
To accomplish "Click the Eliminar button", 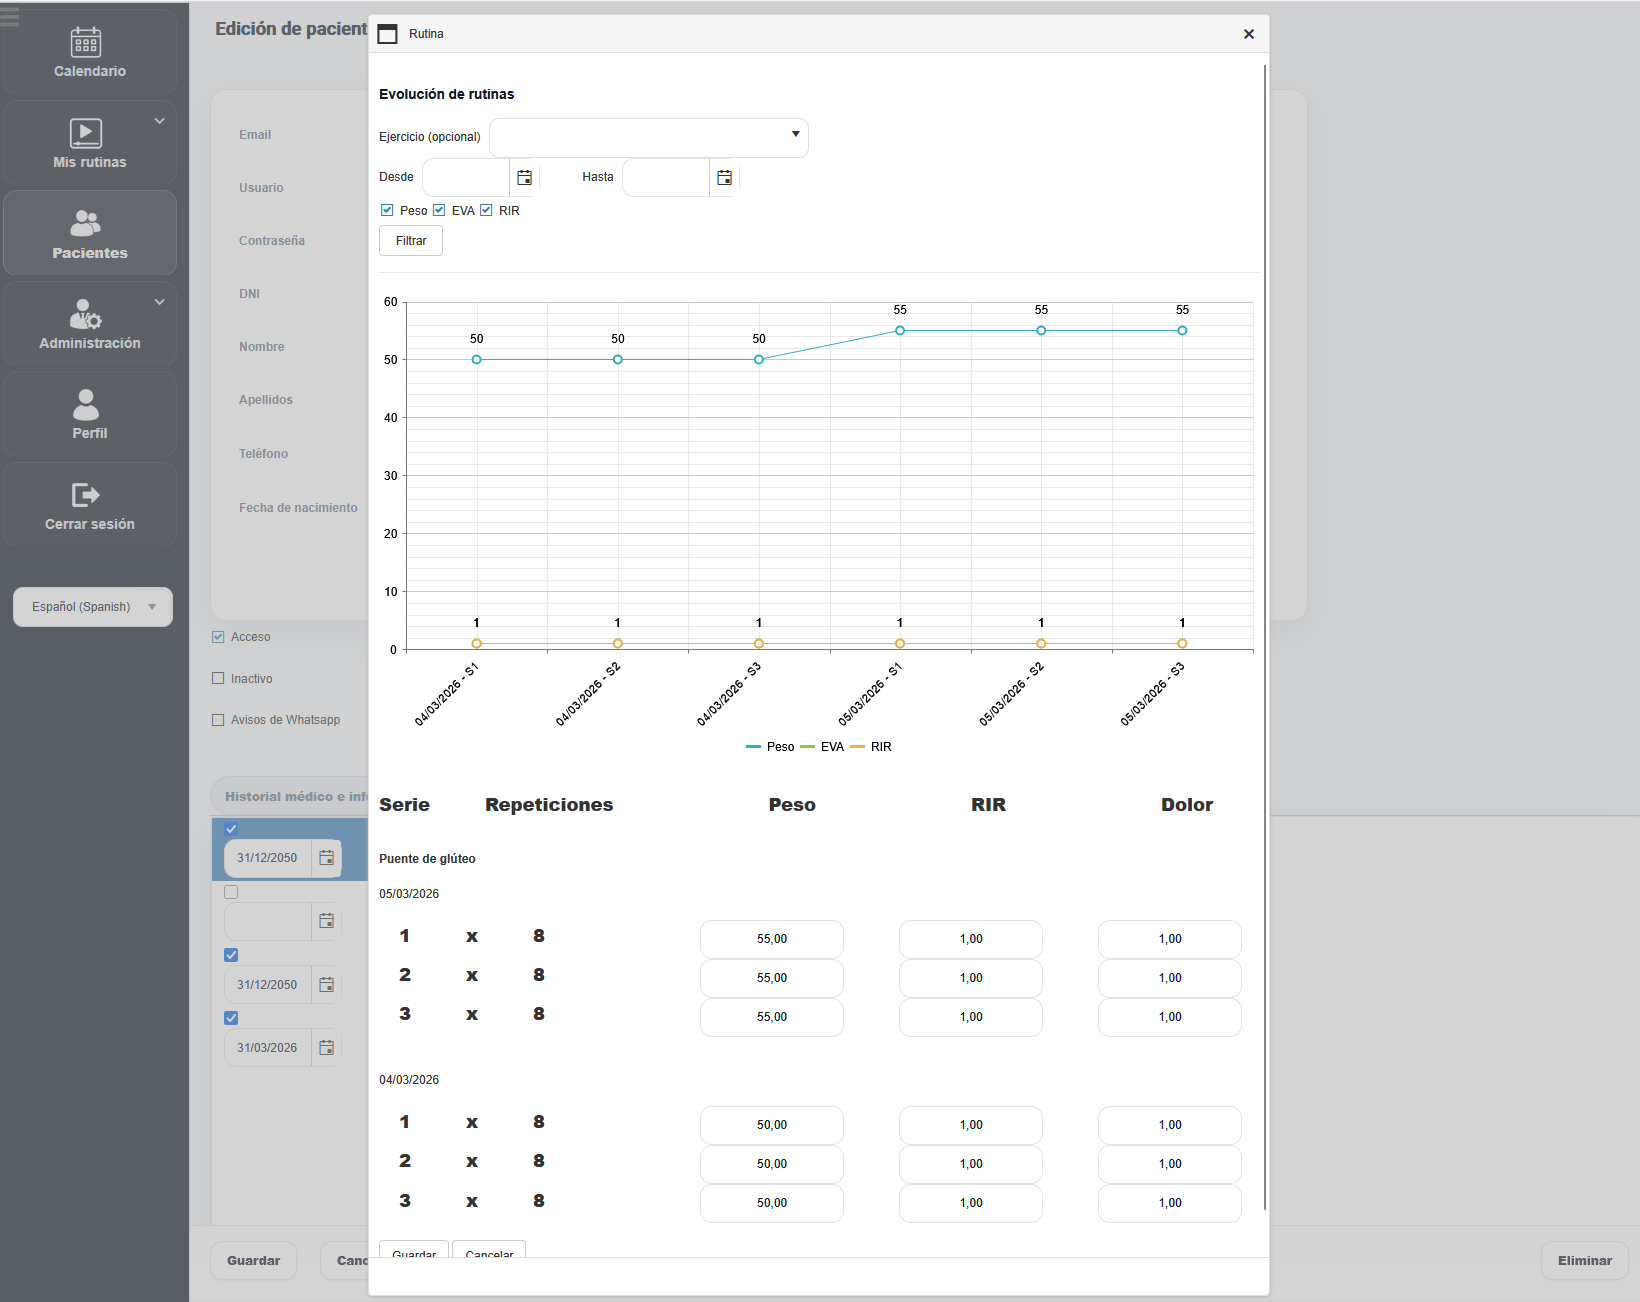I will (x=1584, y=1261).
